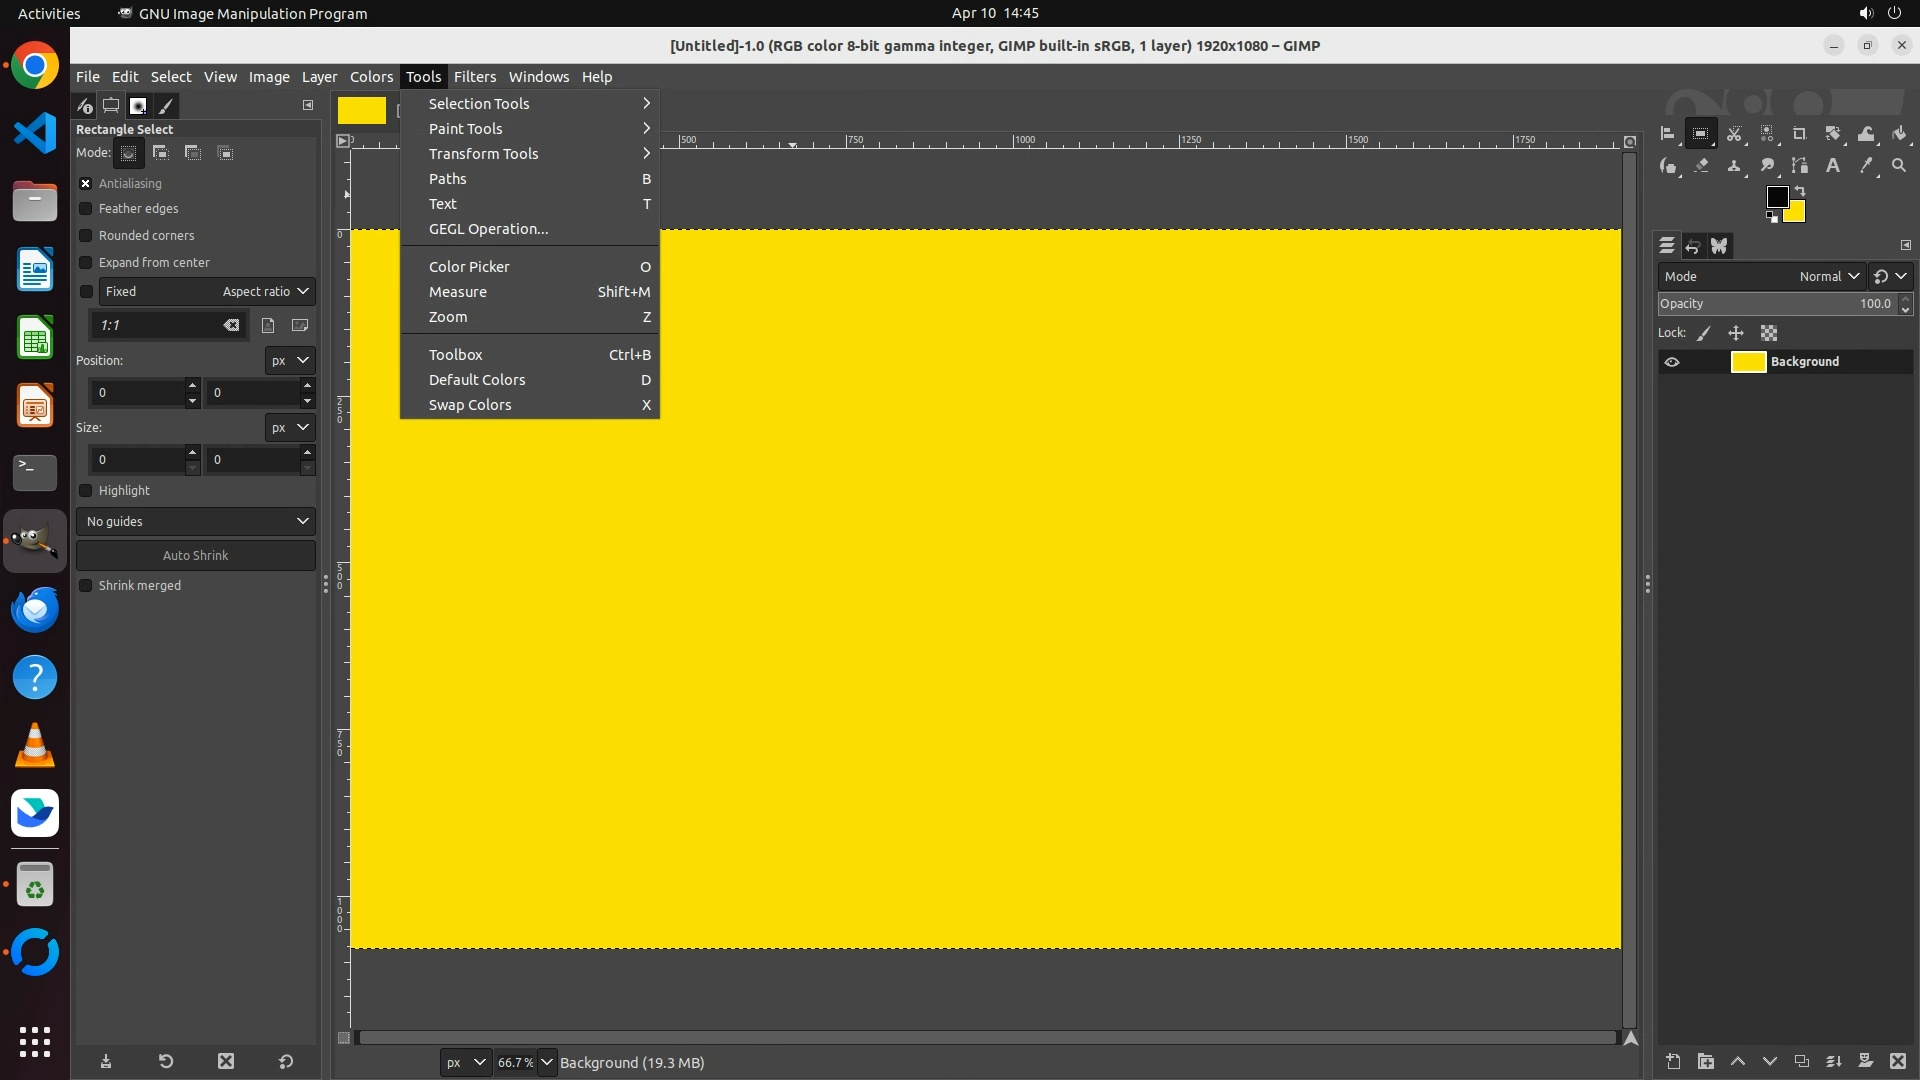The image size is (1920, 1080).
Task: Select the Eraser tool
Action: click(1701, 166)
